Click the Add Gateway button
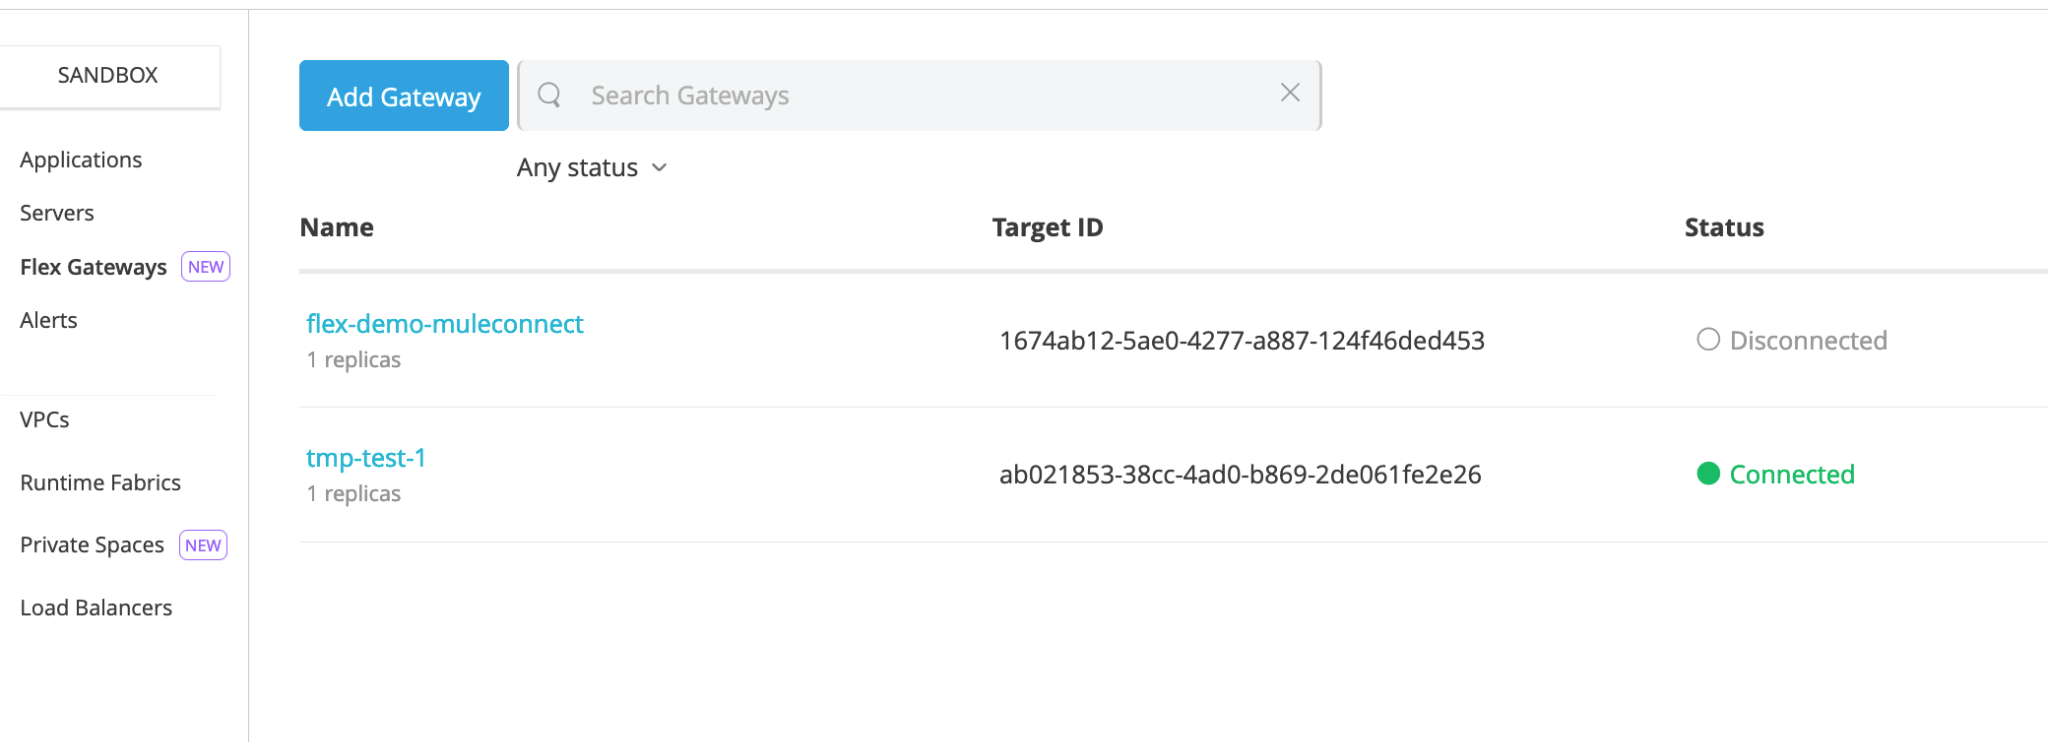The width and height of the screenshot is (2048, 742). [404, 96]
